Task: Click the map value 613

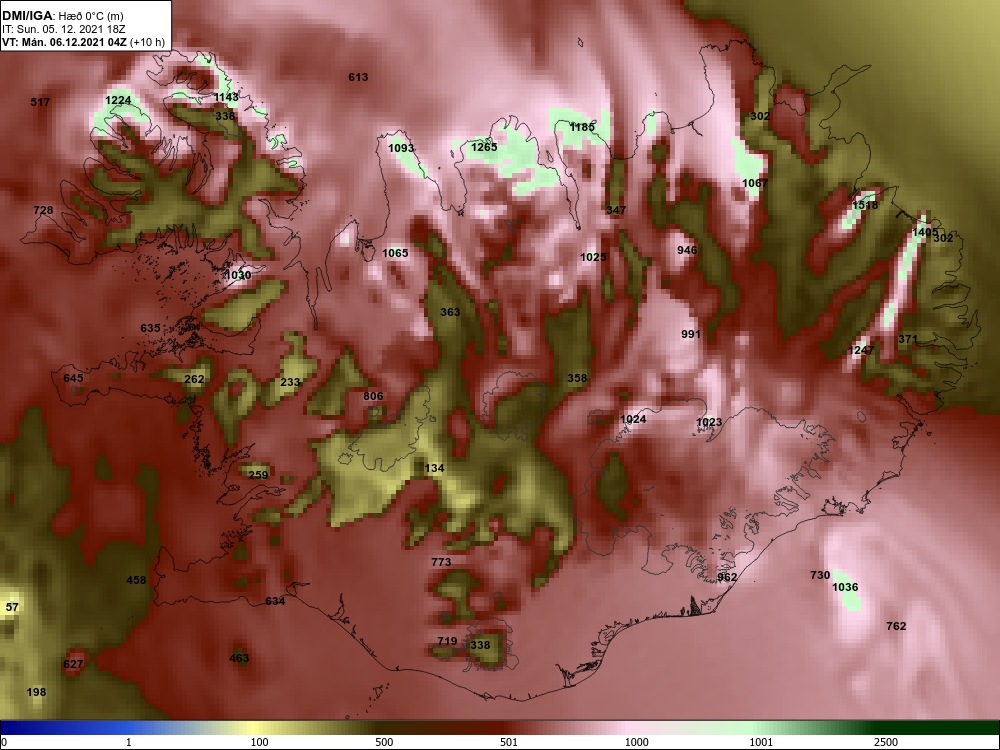Action: point(358,77)
